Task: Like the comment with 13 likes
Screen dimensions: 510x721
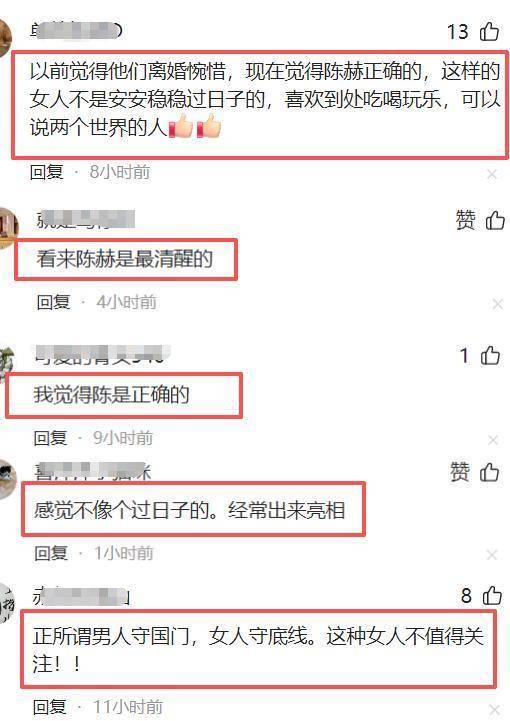Action: 489,32
